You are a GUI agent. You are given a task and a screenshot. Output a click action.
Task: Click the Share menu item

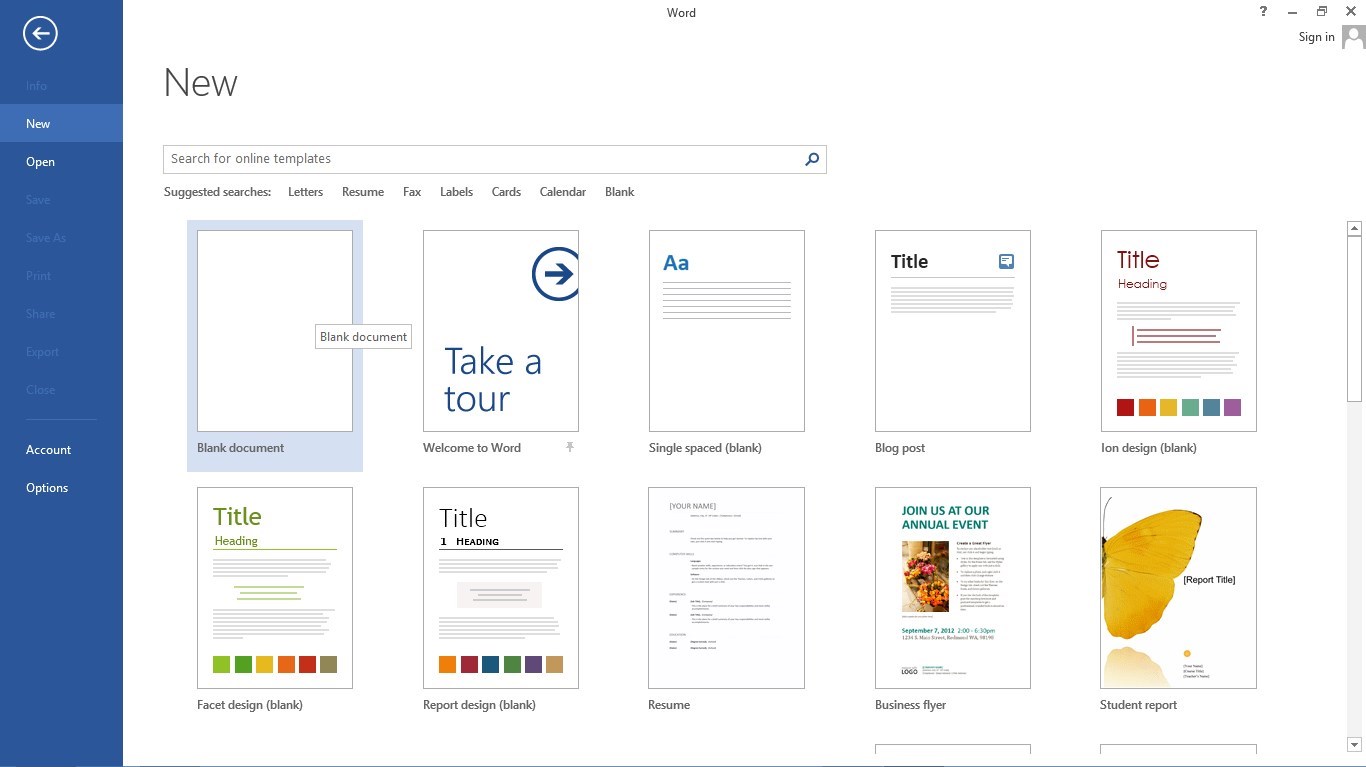[x=61, y=314]
